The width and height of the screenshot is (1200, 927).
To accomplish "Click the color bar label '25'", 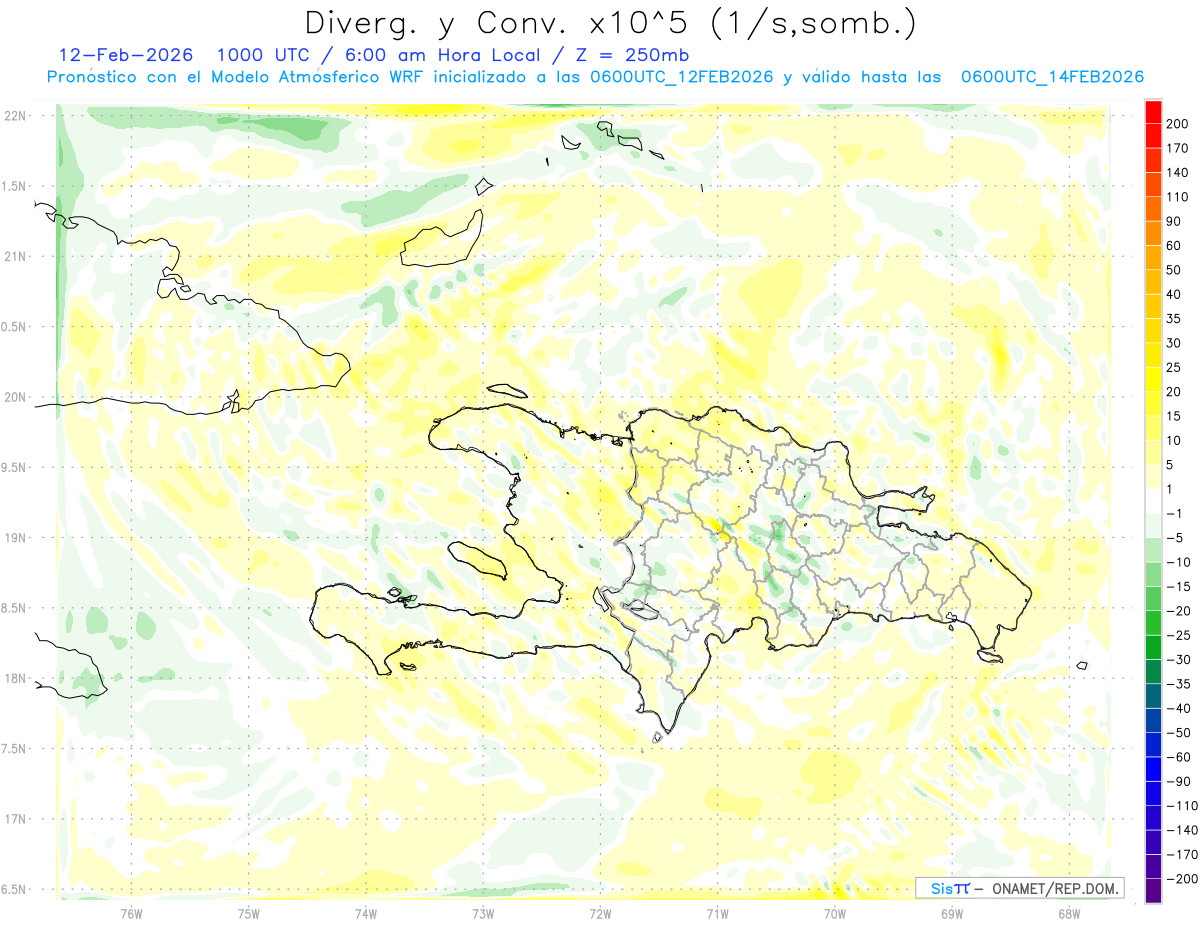I will [x=1175, y=367].
